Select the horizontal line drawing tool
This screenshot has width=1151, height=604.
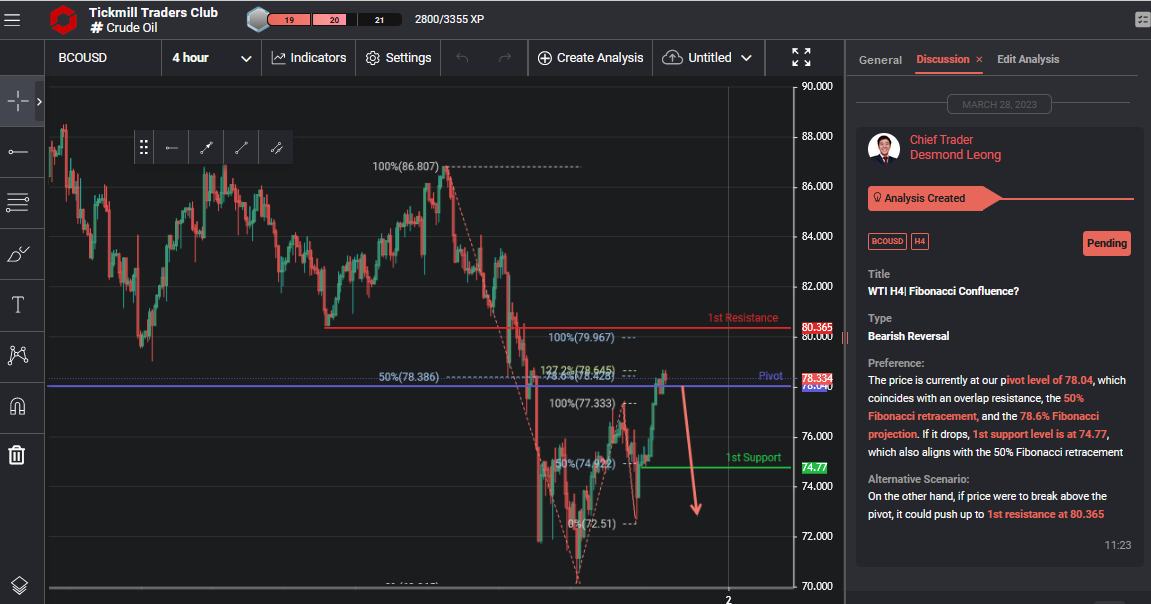click(18, 152)
